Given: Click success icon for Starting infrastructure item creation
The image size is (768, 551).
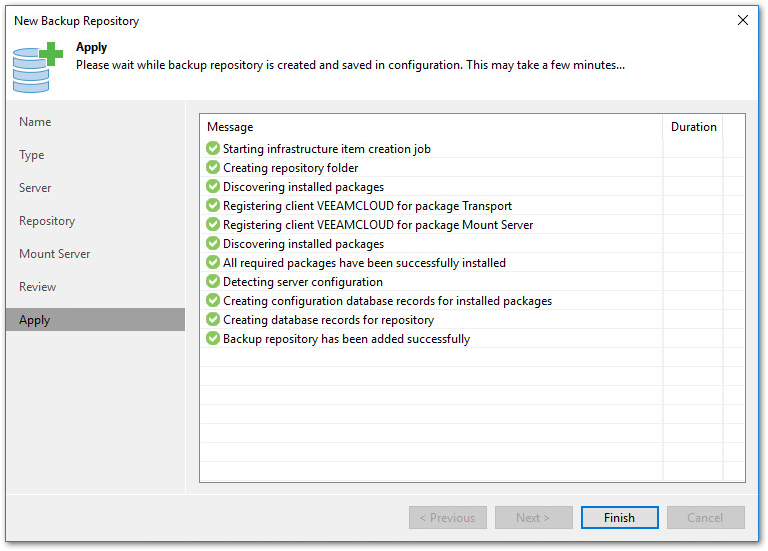Looking at the screenshot, I should [x=213, y=149].
